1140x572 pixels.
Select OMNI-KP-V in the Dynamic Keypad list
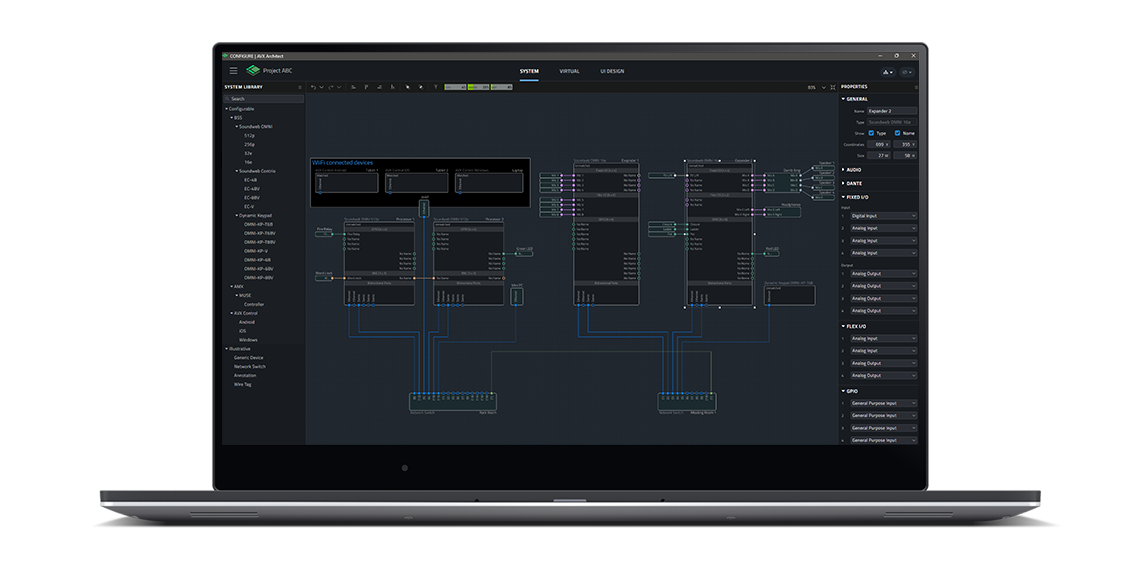[256, 251]
